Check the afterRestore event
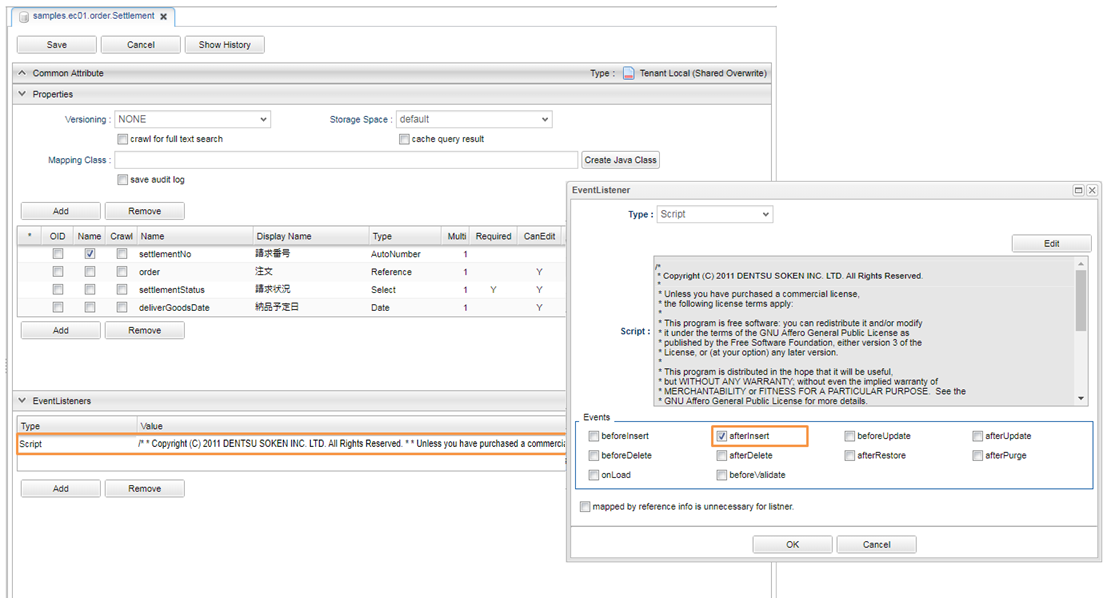The width and height of the screenshot is (1119, 598). pos(849,455)
